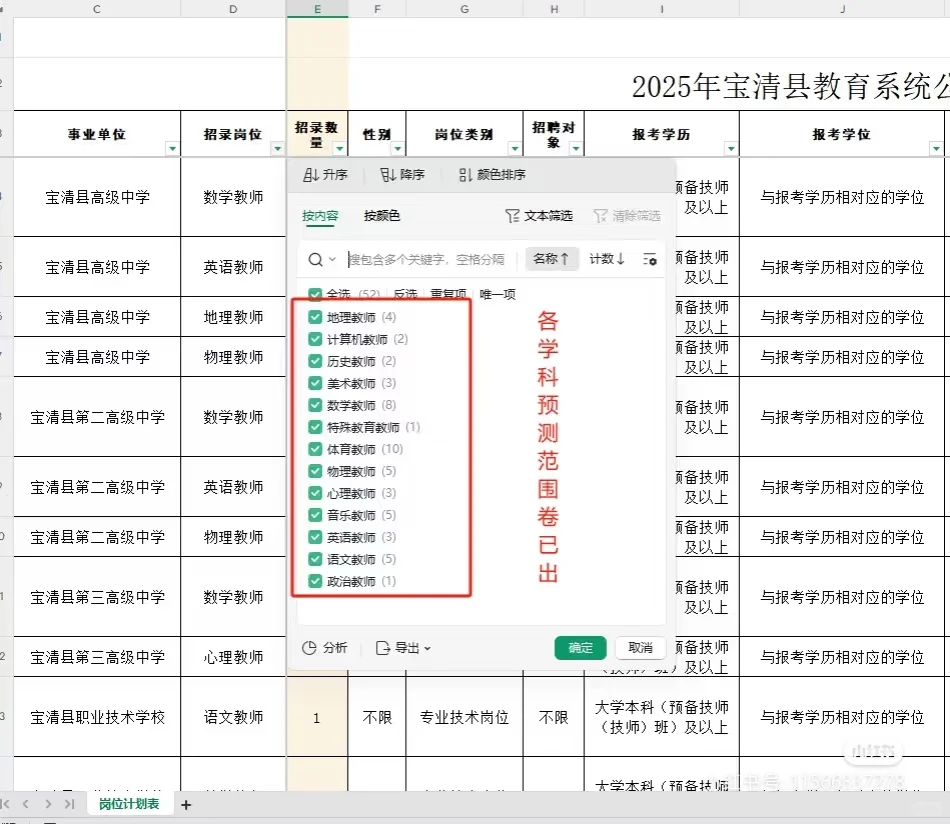Select the 岗位计划表 sheet tab

point(130,804)
